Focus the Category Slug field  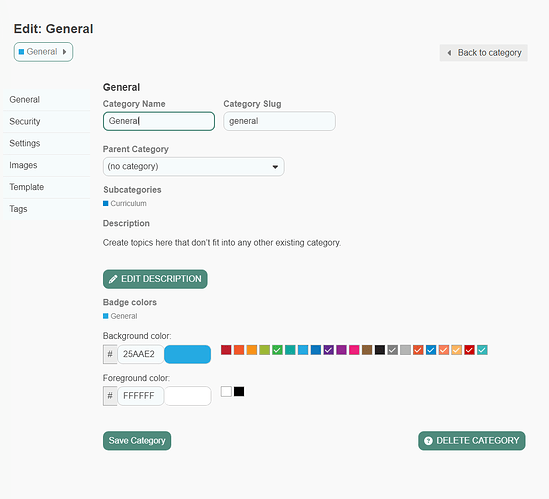click(279, 121)
